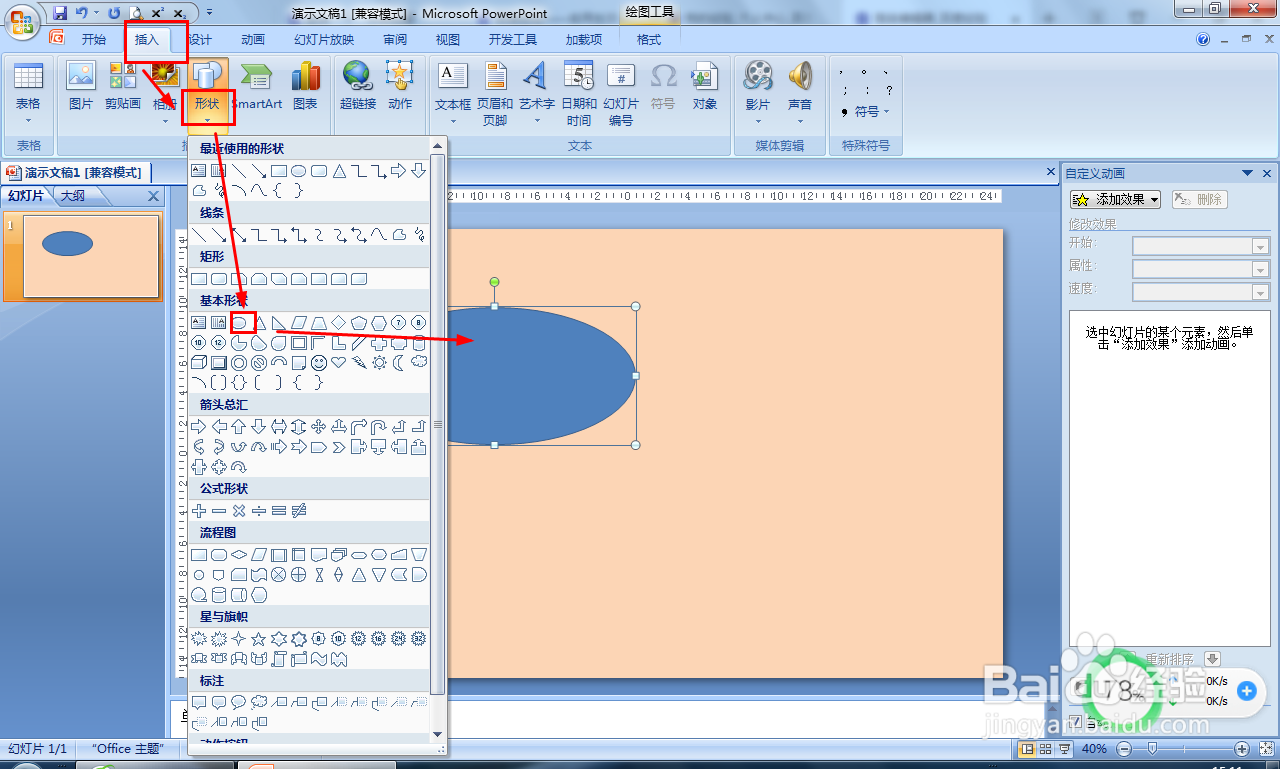Start the slide show view from status bar
The height and width of the screenshot is (769, 1280).
pos(1063,749)
